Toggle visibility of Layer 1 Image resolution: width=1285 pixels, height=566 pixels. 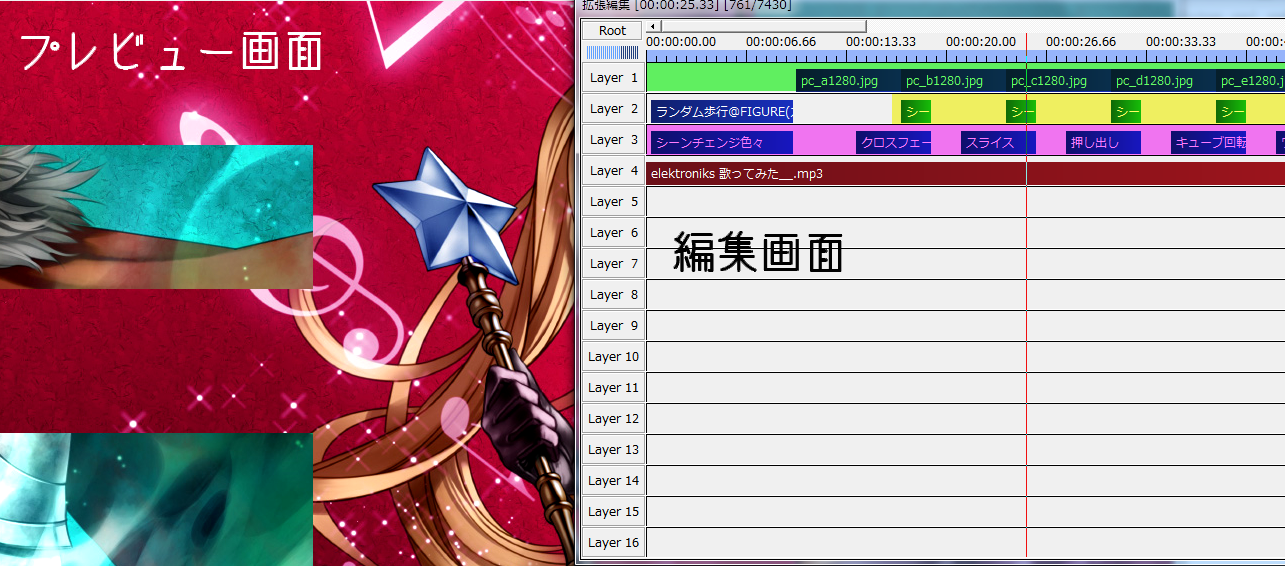614,78
